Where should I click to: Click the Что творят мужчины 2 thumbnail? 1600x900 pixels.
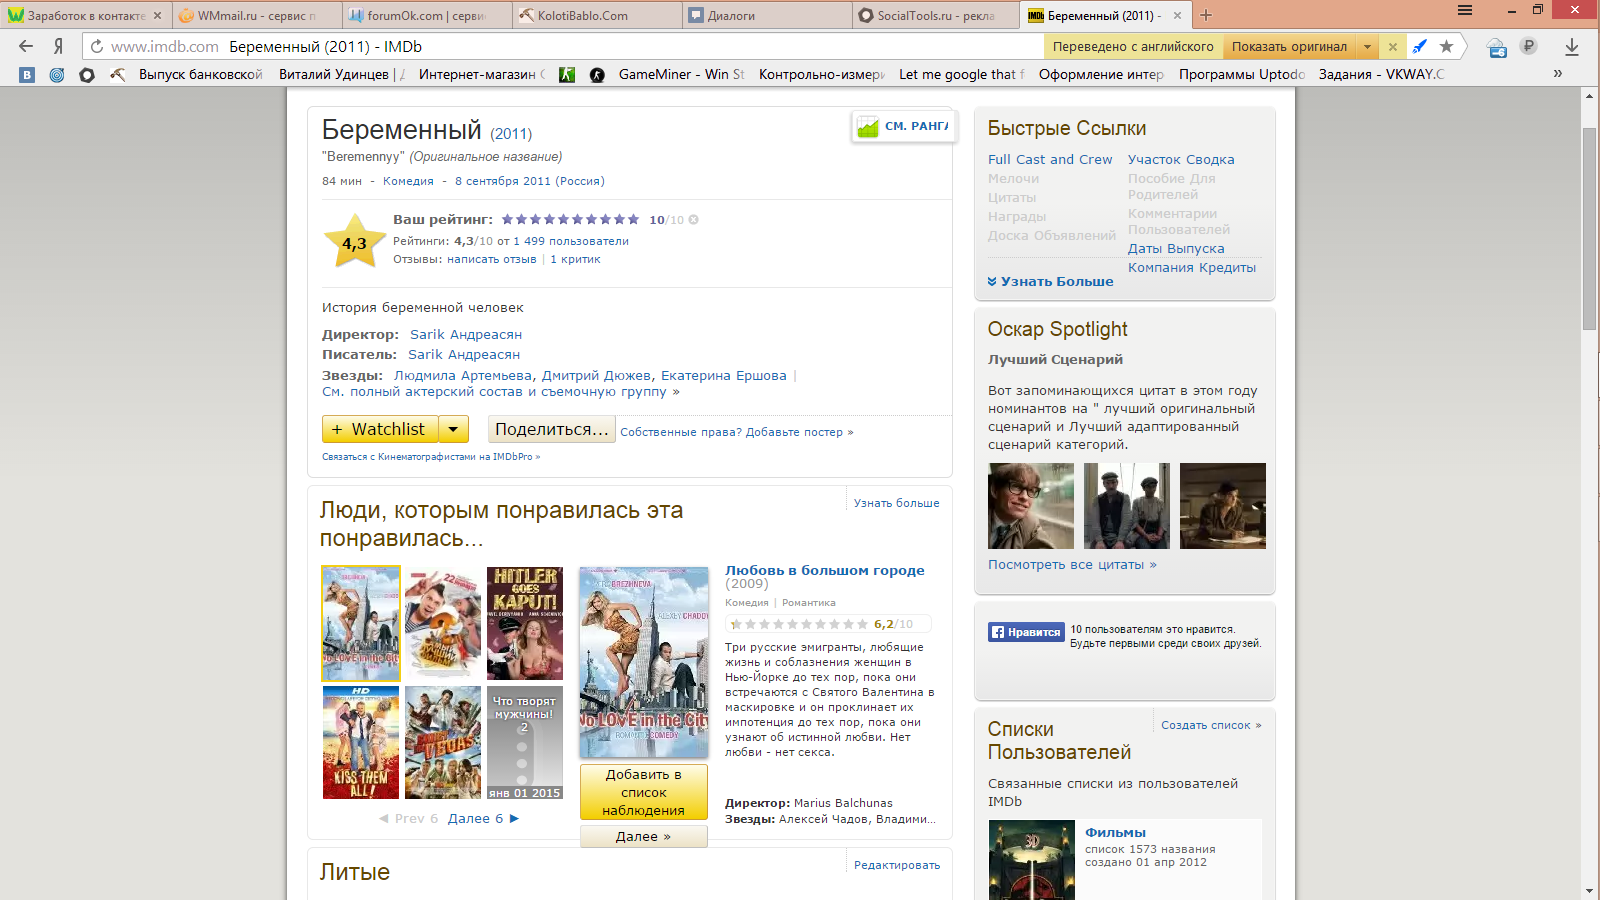point(525,742)
